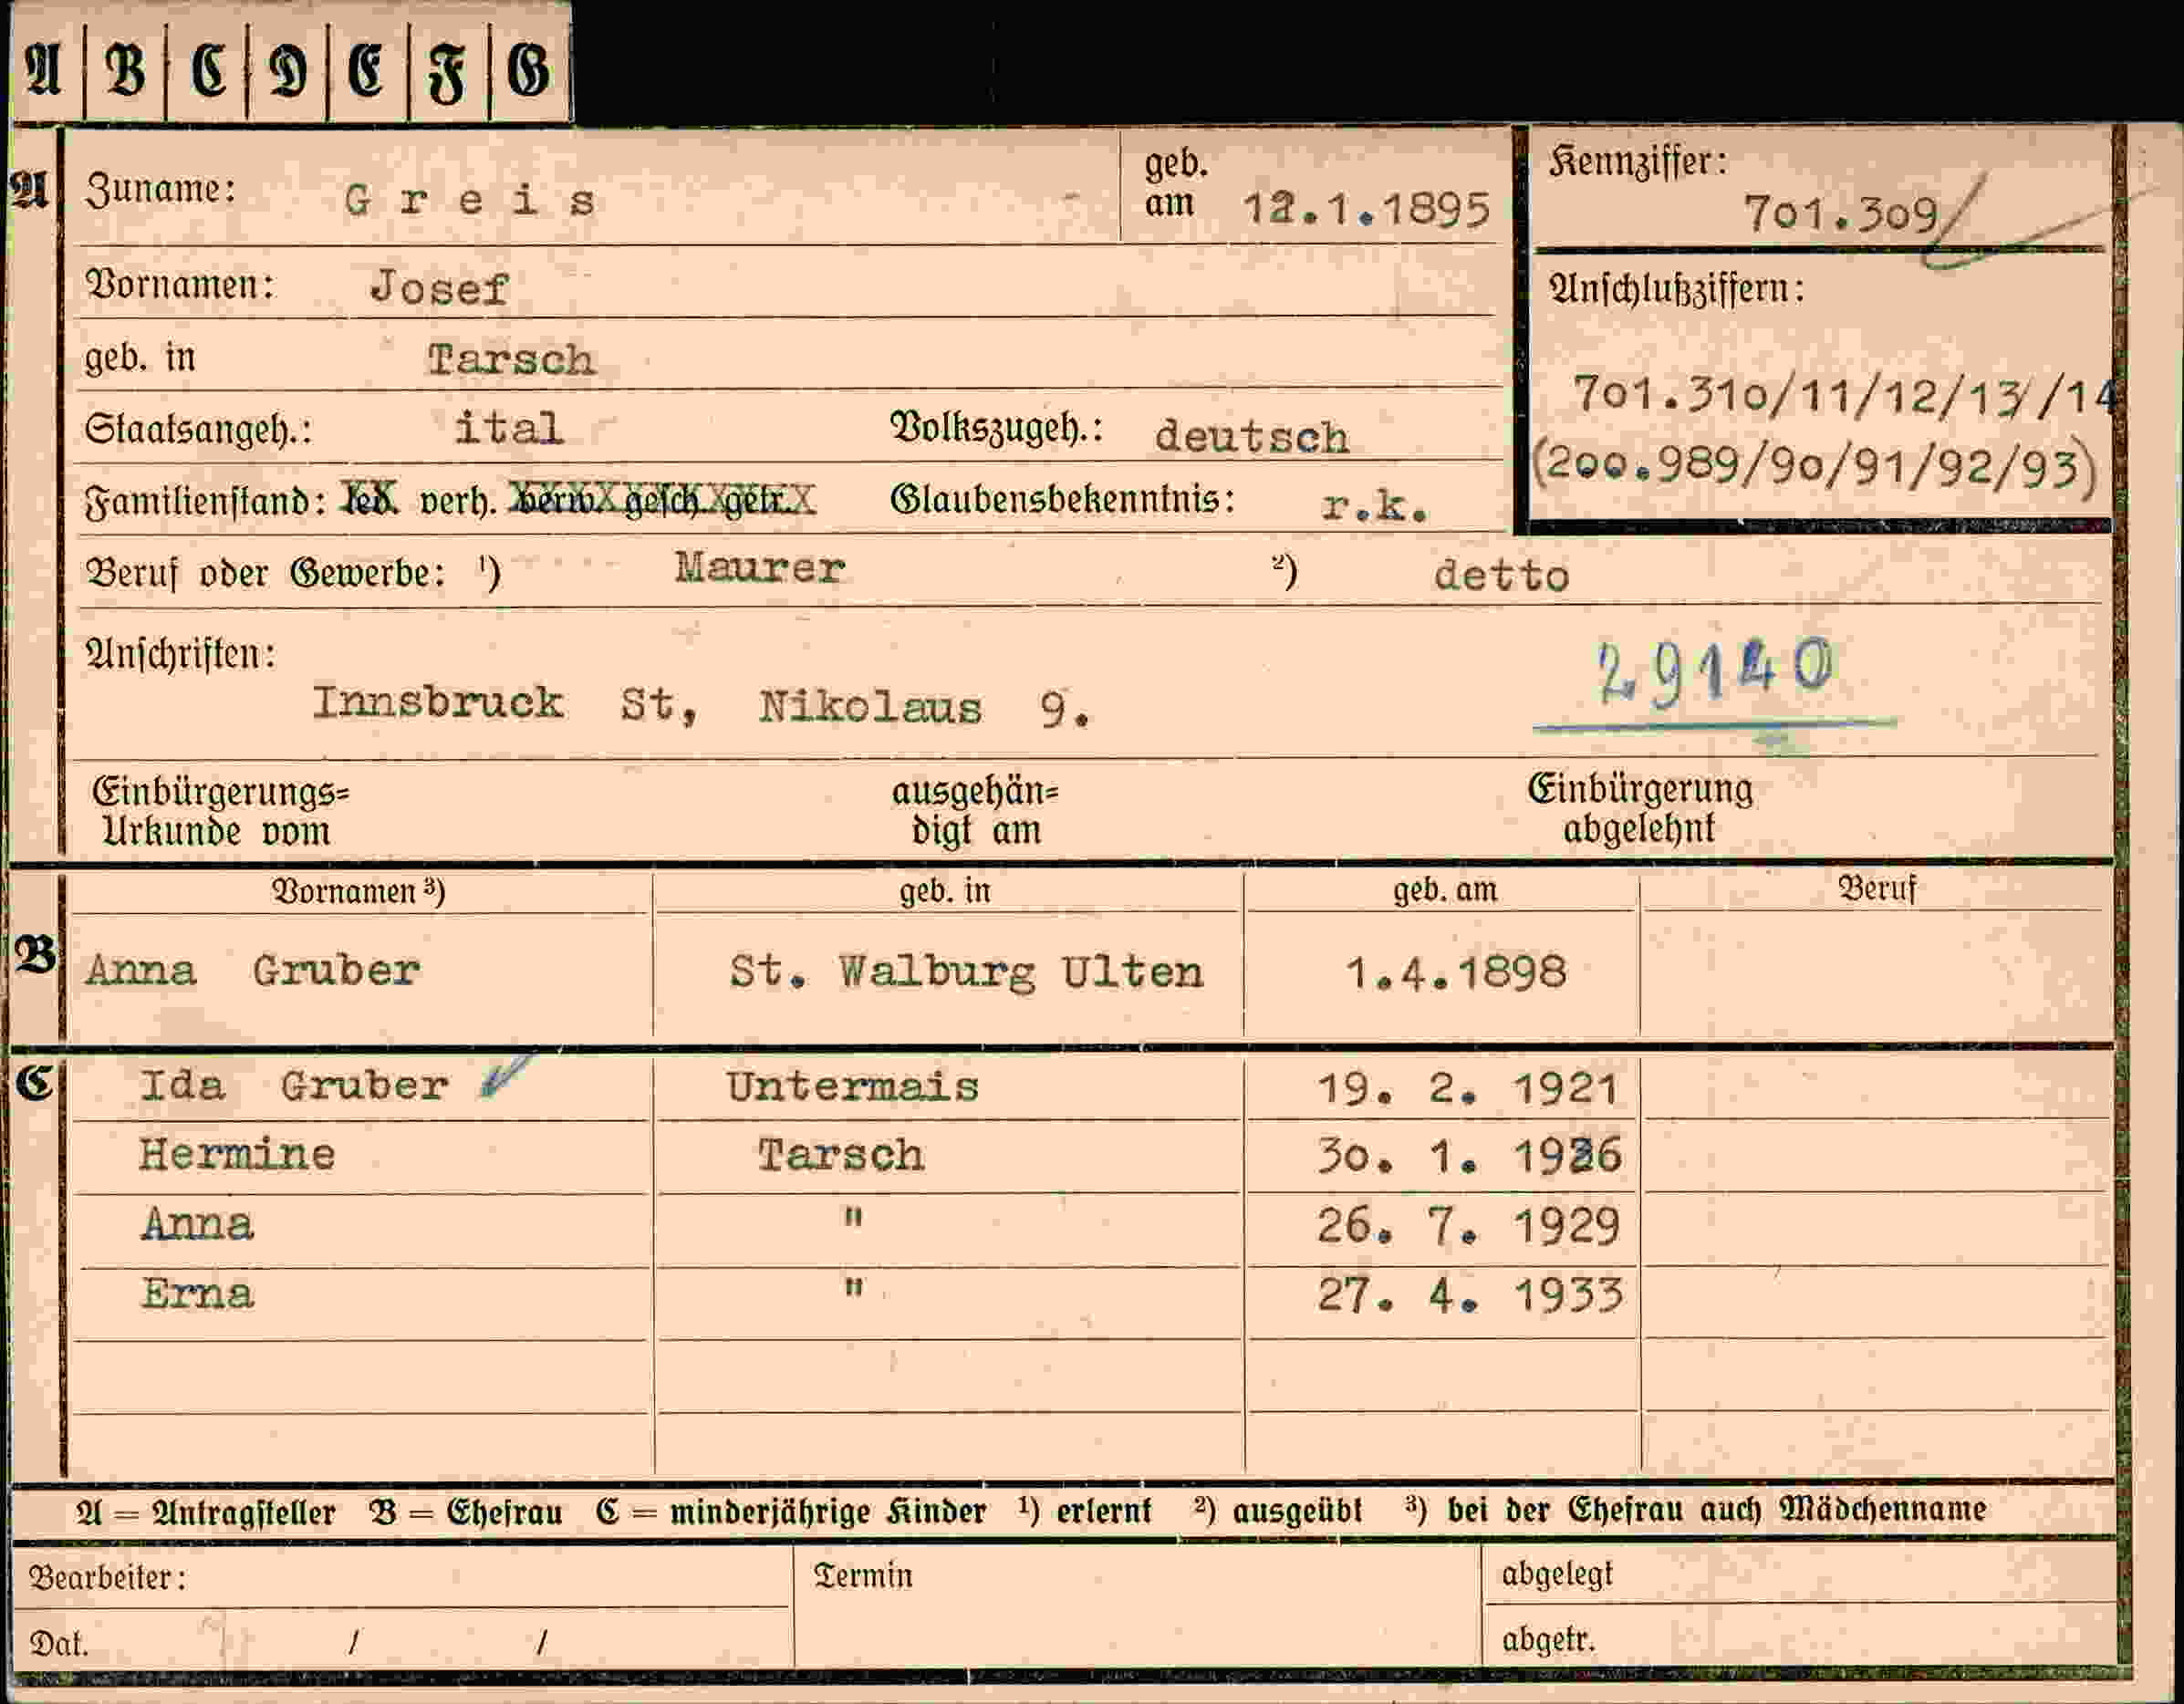
Task: Click the birthplace 'Untermais'
Action: (x=853, y=1087)
